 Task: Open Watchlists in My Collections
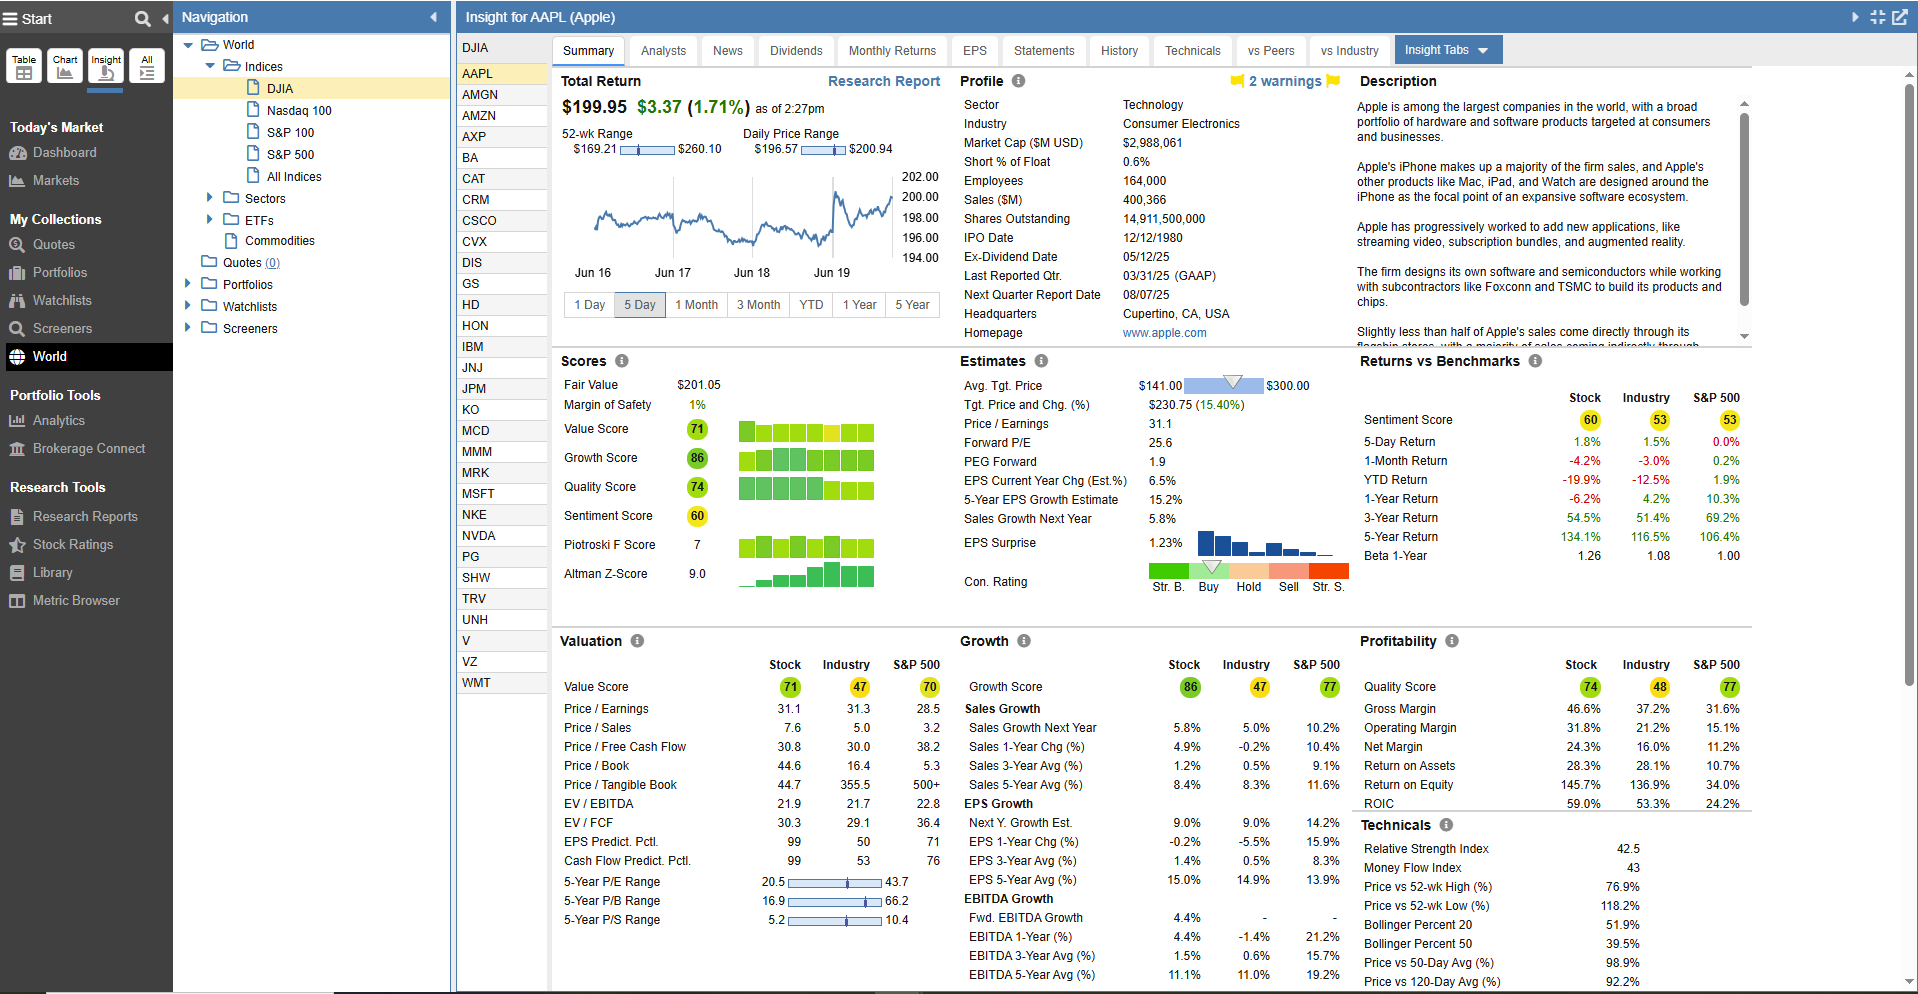pyautogui.click(x=61, y=301)
